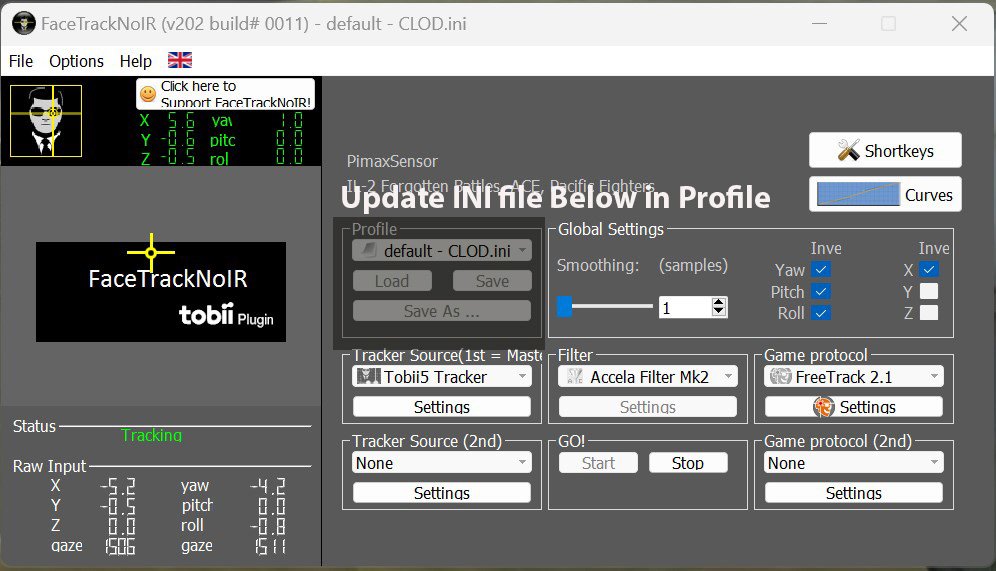
Task: Open the File menu
Action: coord(21,61)
